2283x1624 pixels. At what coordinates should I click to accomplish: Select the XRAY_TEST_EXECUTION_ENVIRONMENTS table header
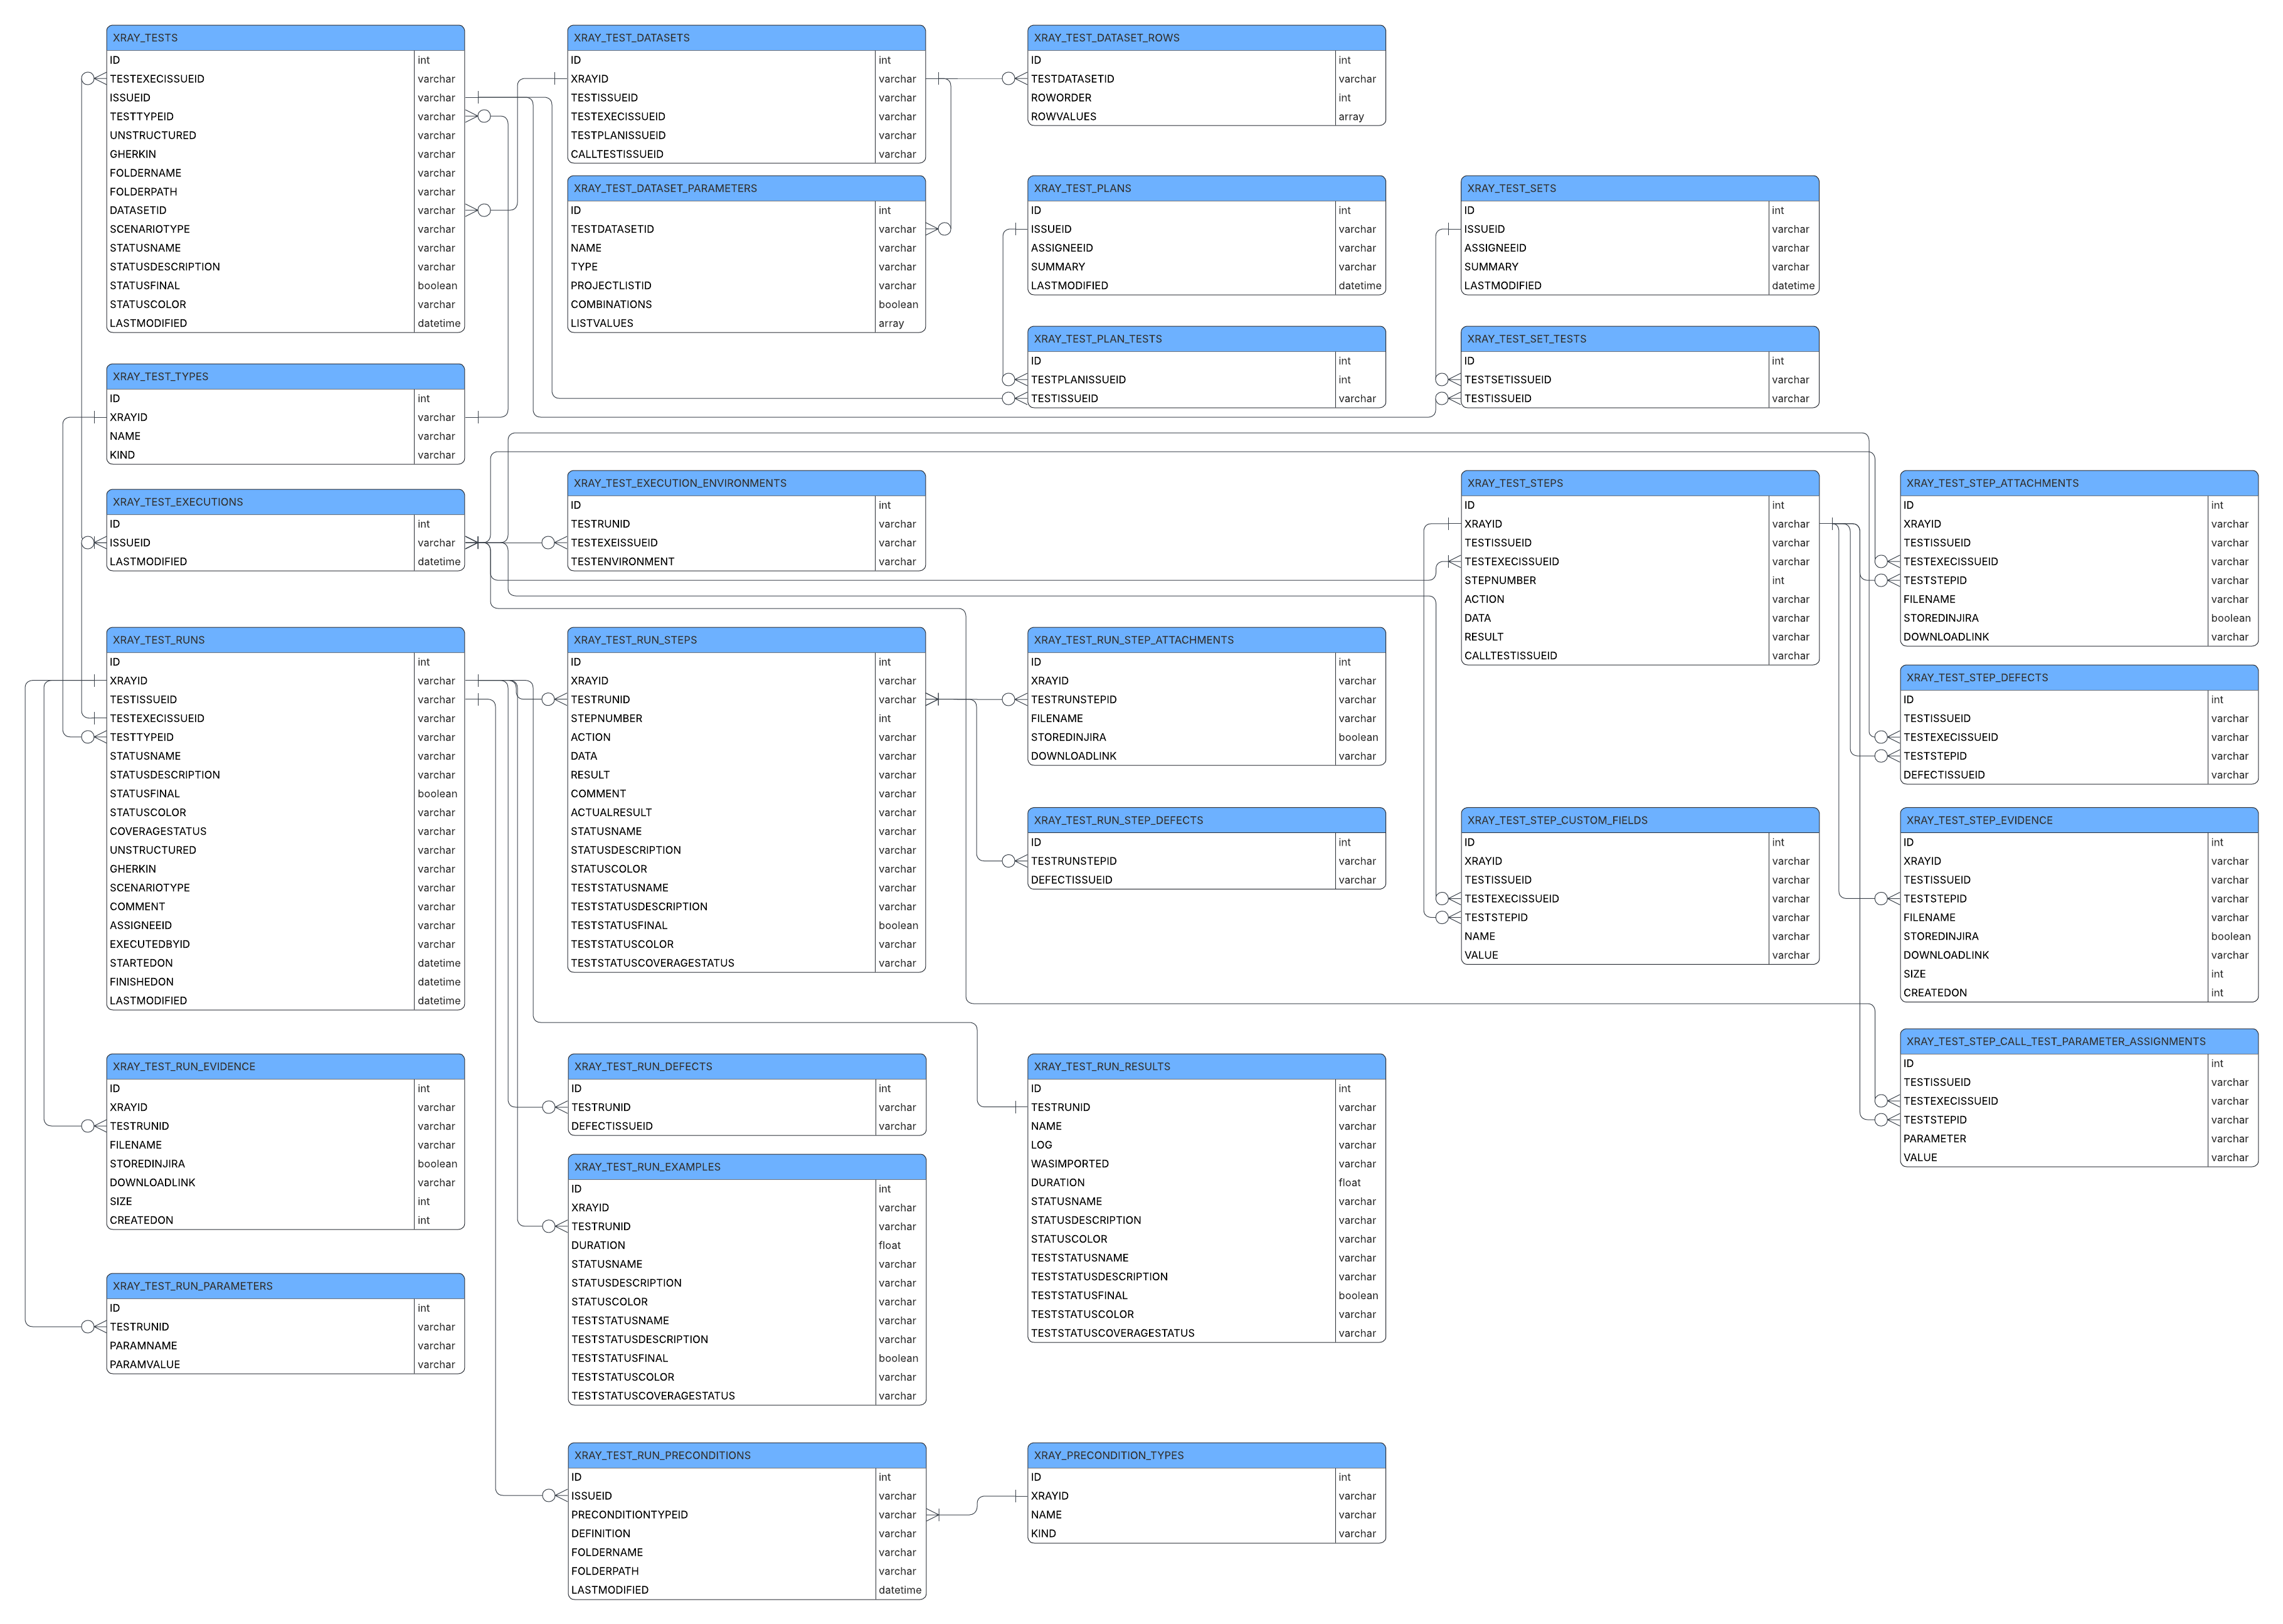746,483
